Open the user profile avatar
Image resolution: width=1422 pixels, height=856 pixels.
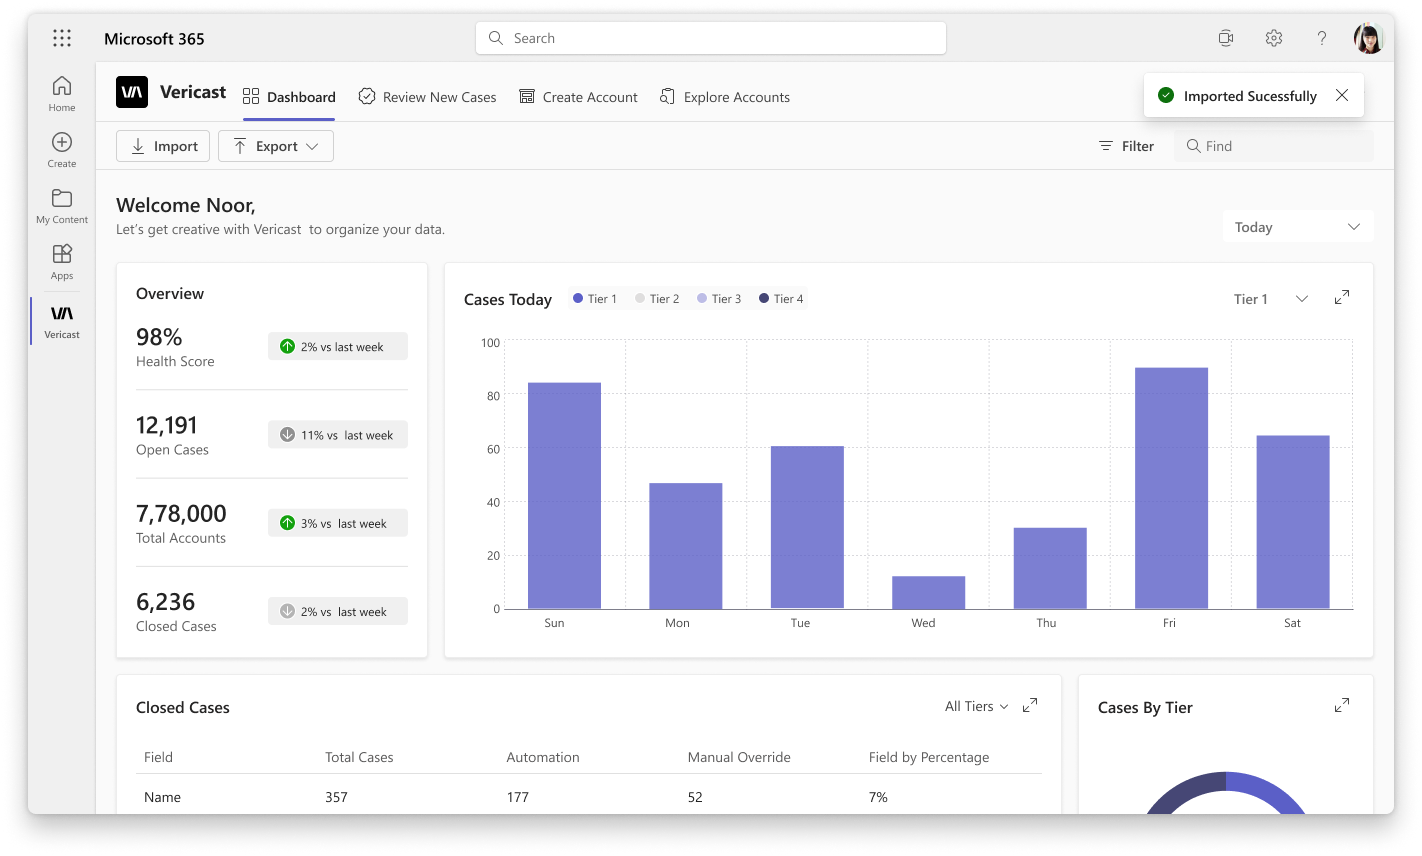click(1369, 38)
